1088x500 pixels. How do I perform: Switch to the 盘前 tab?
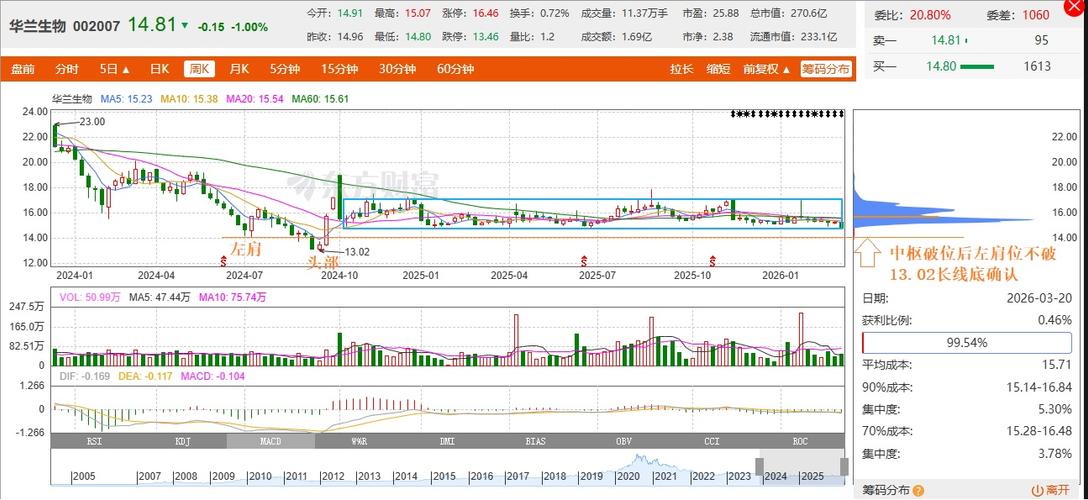point(22,69)
